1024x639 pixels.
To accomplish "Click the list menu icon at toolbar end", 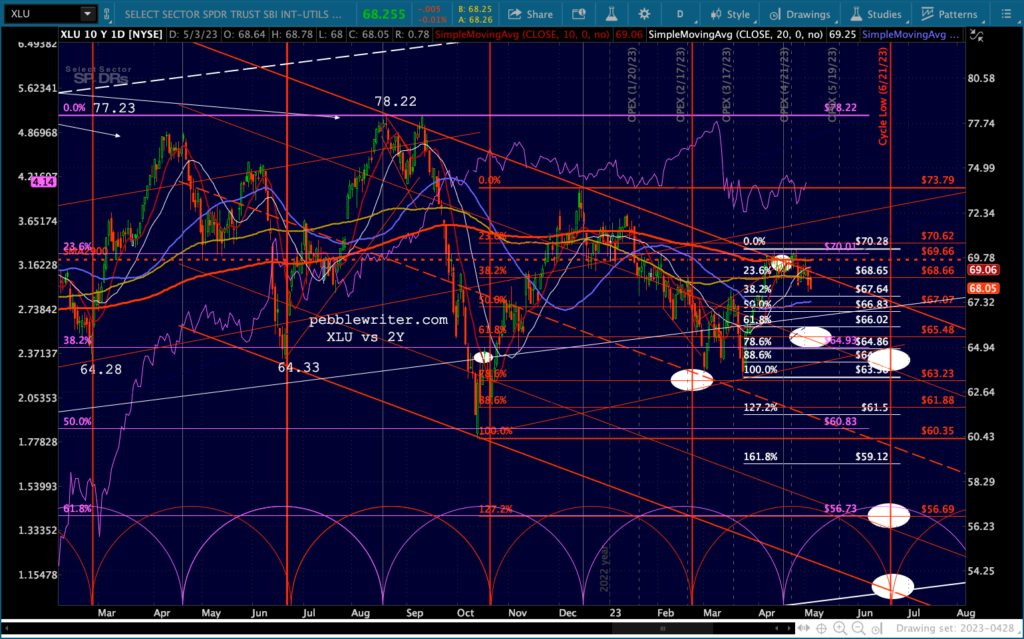I will 1006,14.
